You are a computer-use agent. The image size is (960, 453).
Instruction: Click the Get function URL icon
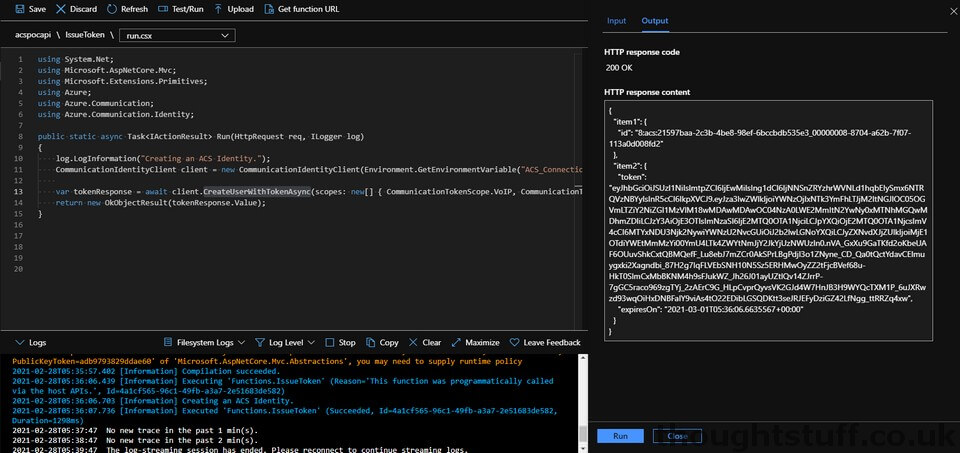(x=269, y=9)
